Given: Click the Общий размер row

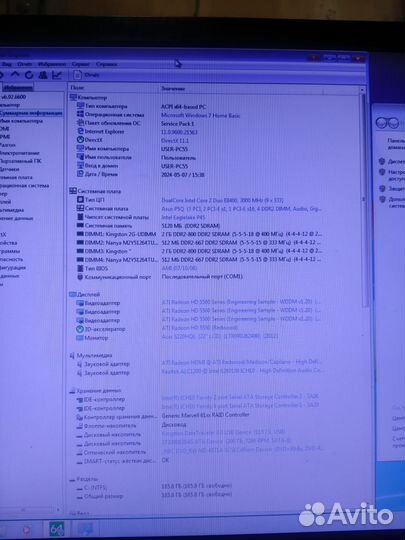Looking at the screenshot, I should pos(155,496).
